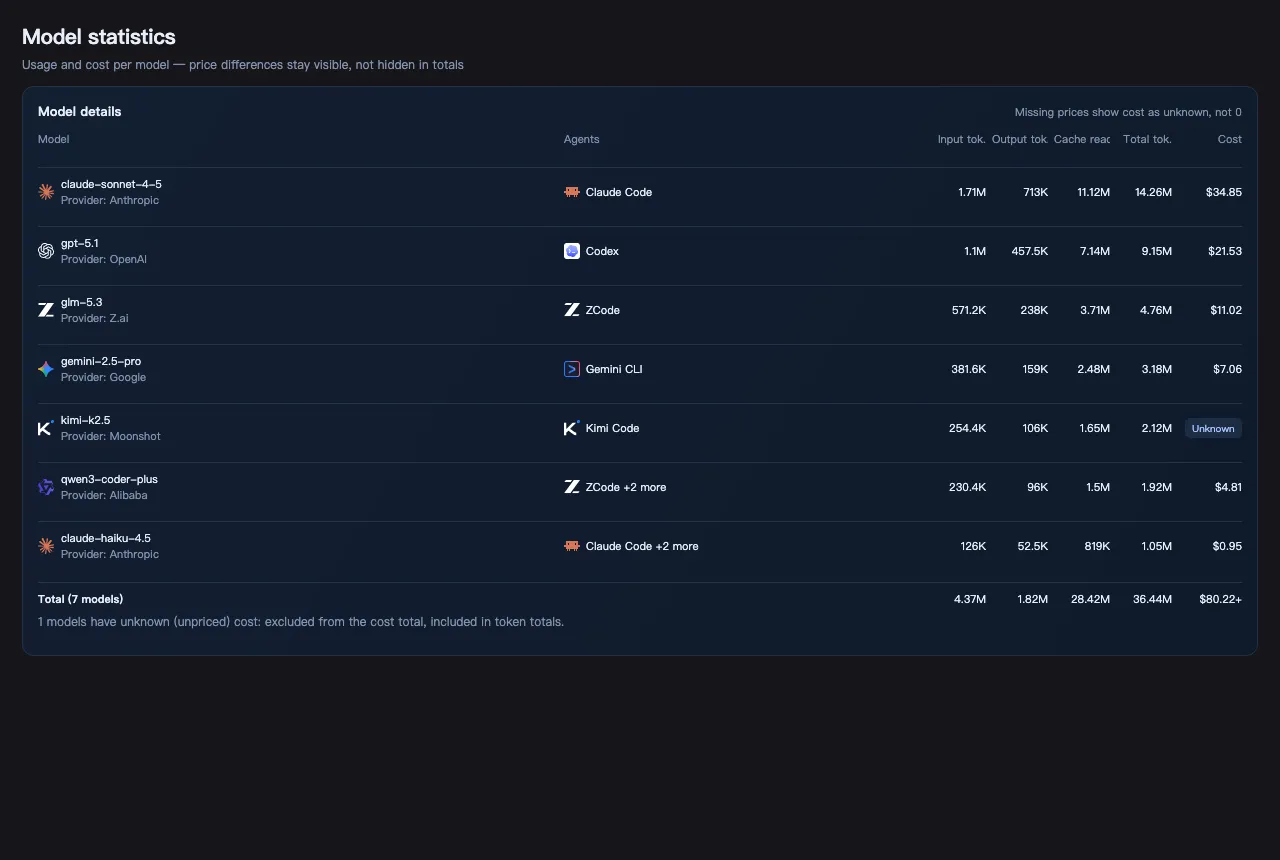The height and width of the screenshot is (860, 1280).
Task: Click the Anthropic icon beside claude-sonnet-4-5
Action: (46, 192)
